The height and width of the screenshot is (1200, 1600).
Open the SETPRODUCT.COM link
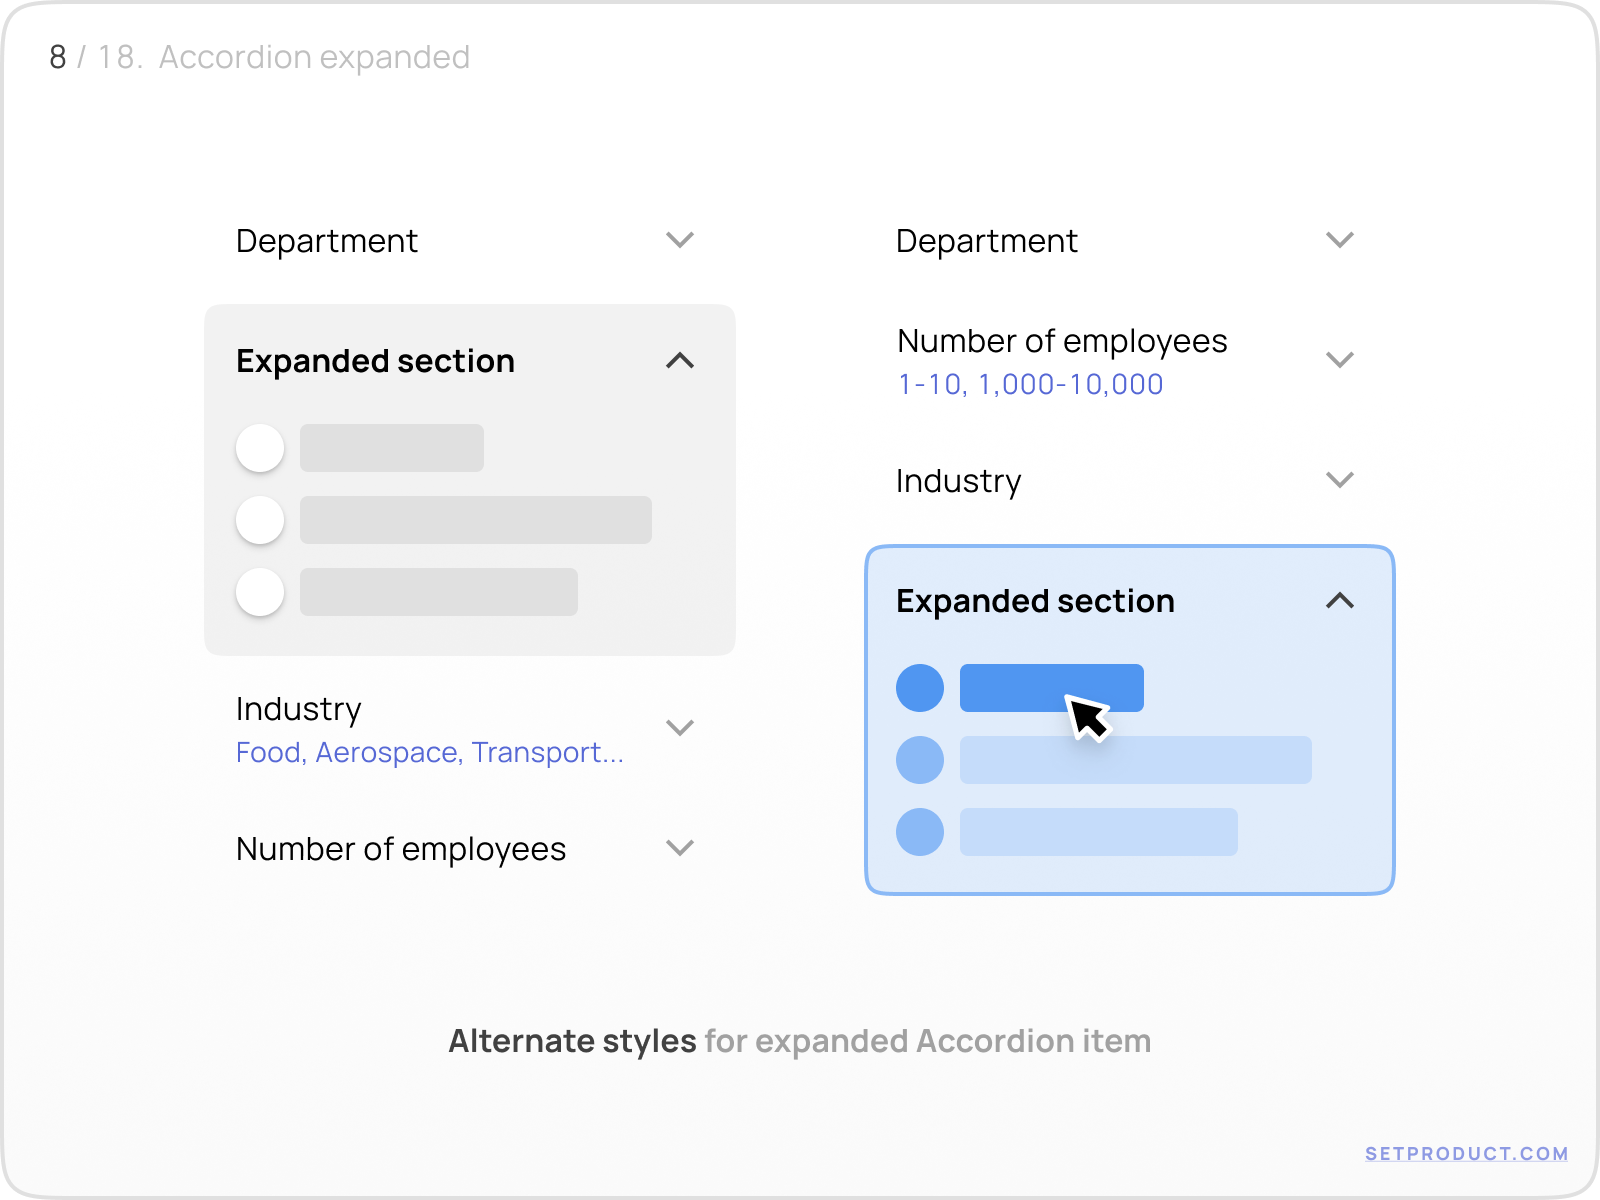pyautogui.click(x=1467, y=1152)
